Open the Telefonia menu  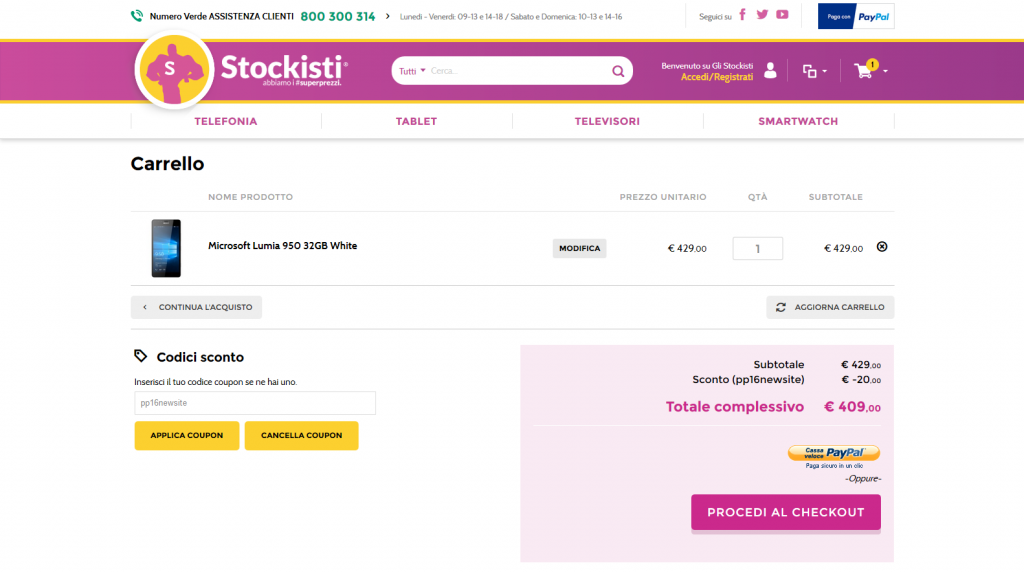(x=226, y=121)
